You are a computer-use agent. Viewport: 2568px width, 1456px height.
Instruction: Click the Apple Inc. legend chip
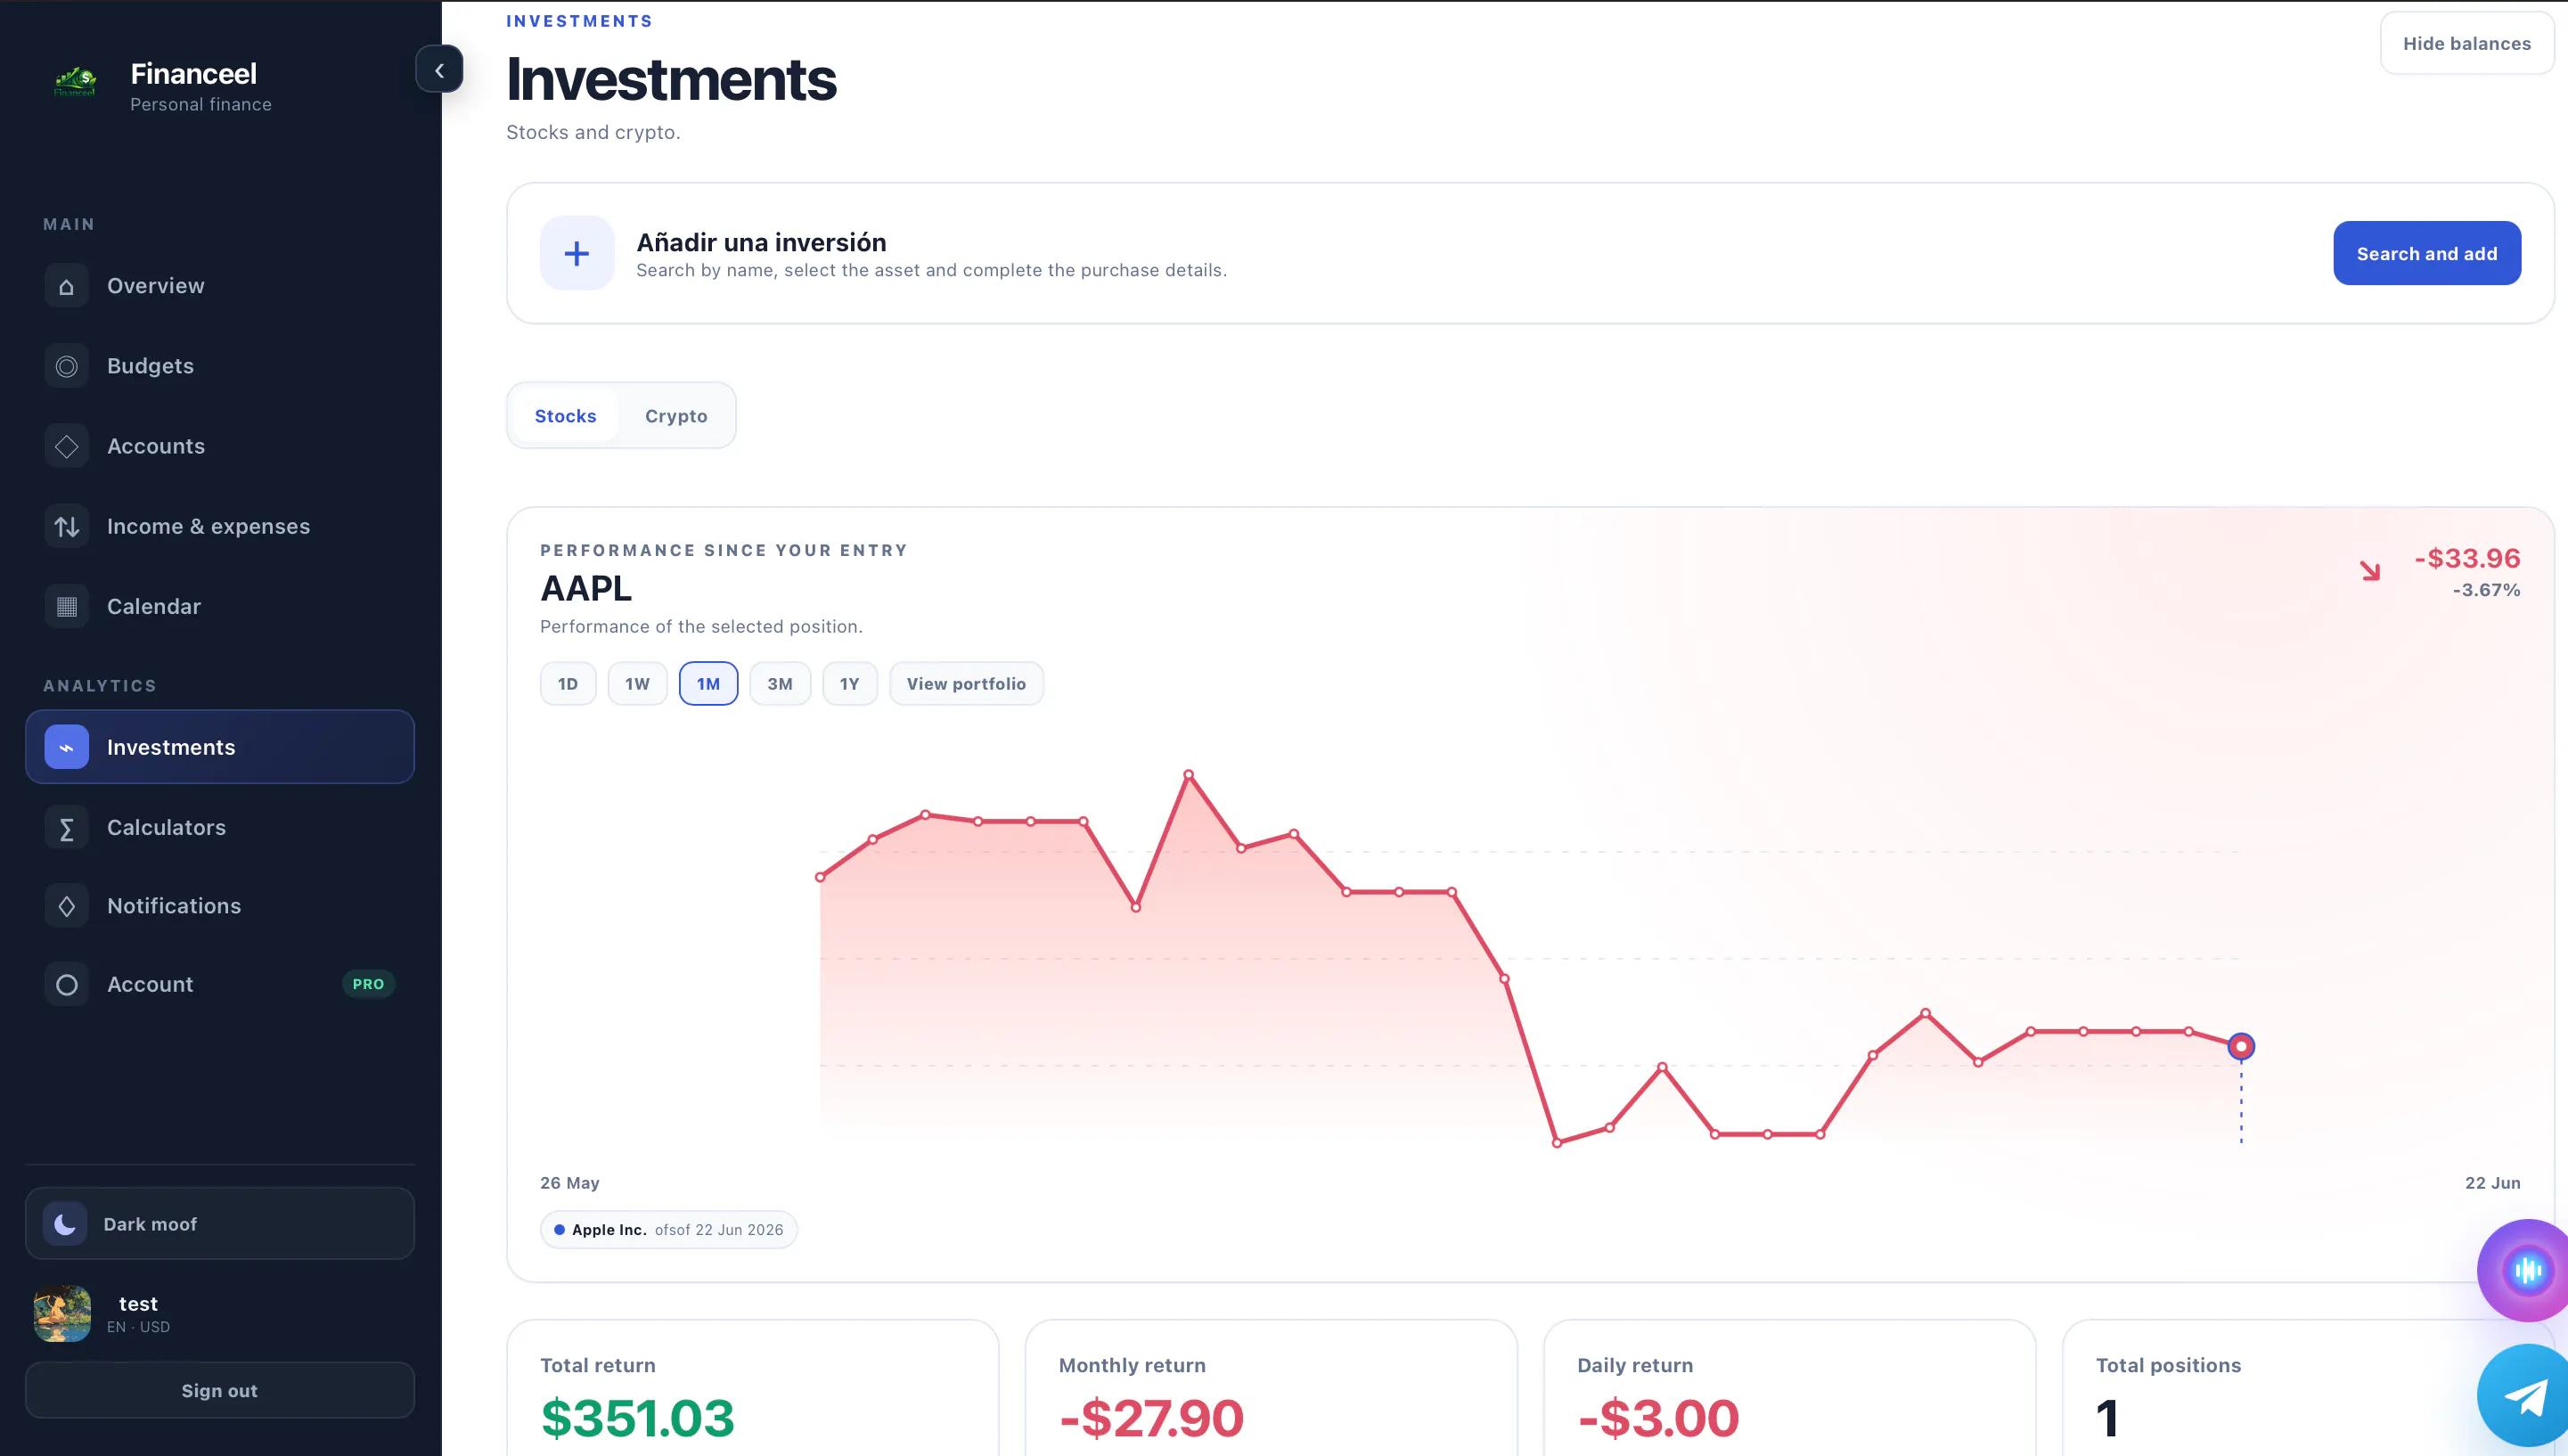click(669, 1230)
